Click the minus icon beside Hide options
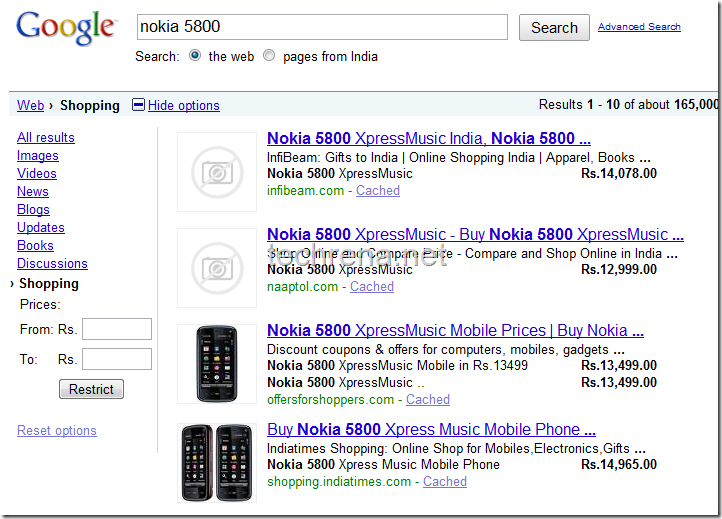 click(138, 105)
